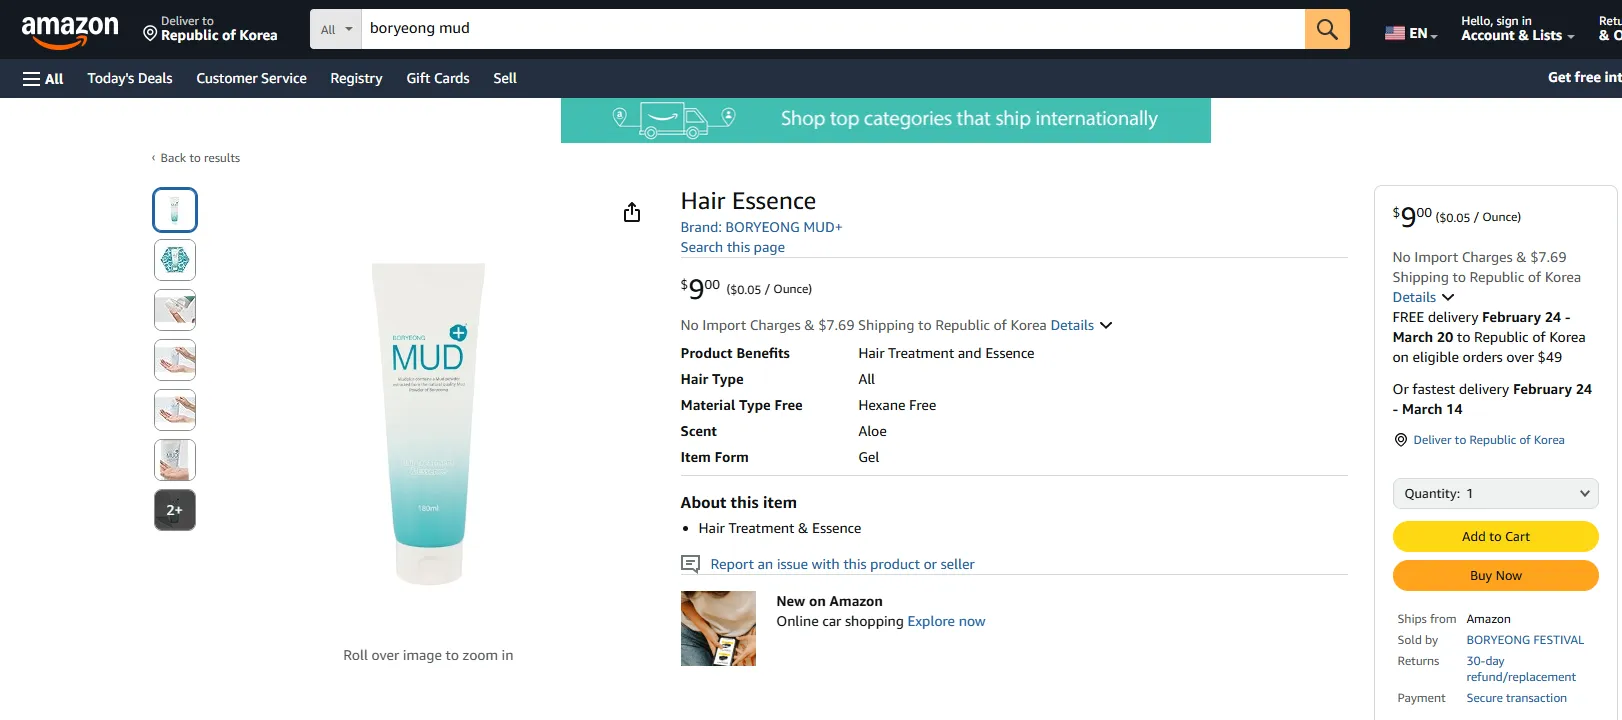Viewport: 1622px width, 720px height.
Task: Click the search input field
Action: pyautogui.click(x=832, y=29)
